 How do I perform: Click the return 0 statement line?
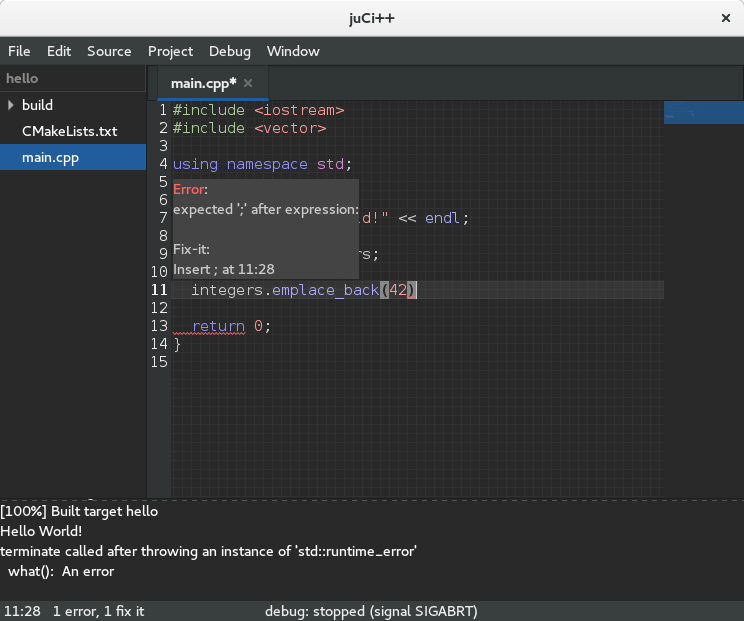230,326
